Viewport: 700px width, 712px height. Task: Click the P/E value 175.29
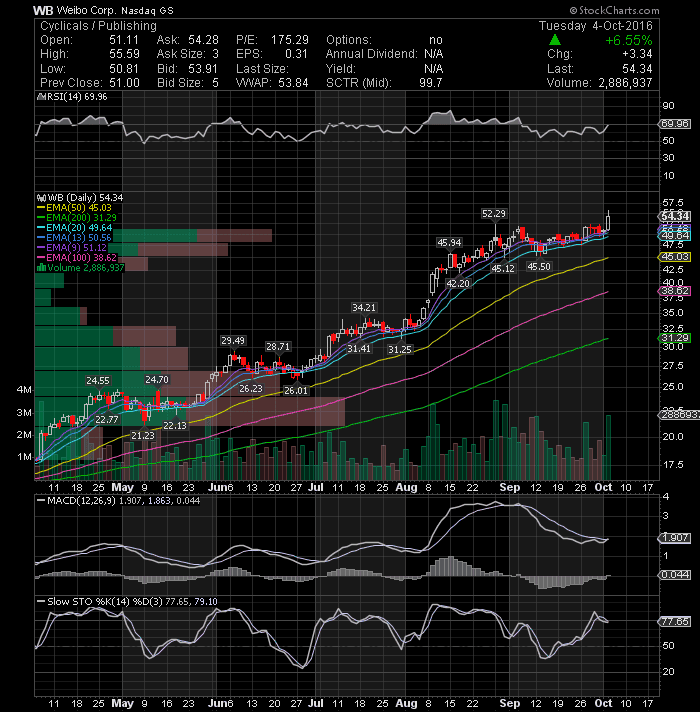point(290,40)
